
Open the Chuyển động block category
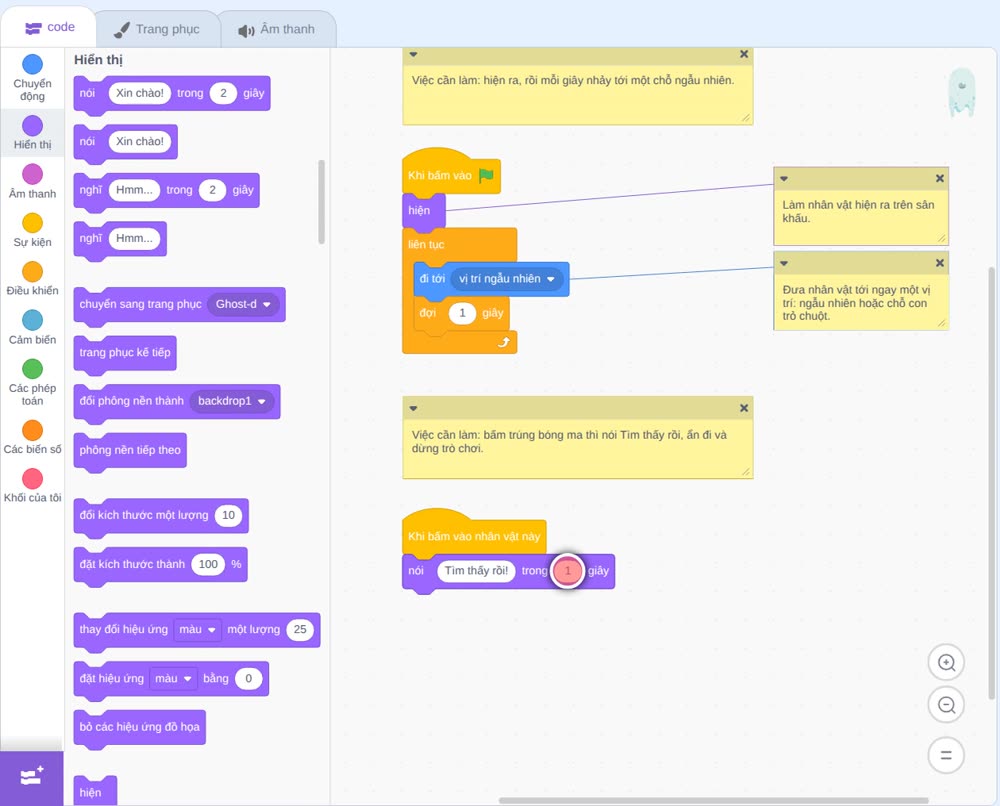click(x=32, y=77)
